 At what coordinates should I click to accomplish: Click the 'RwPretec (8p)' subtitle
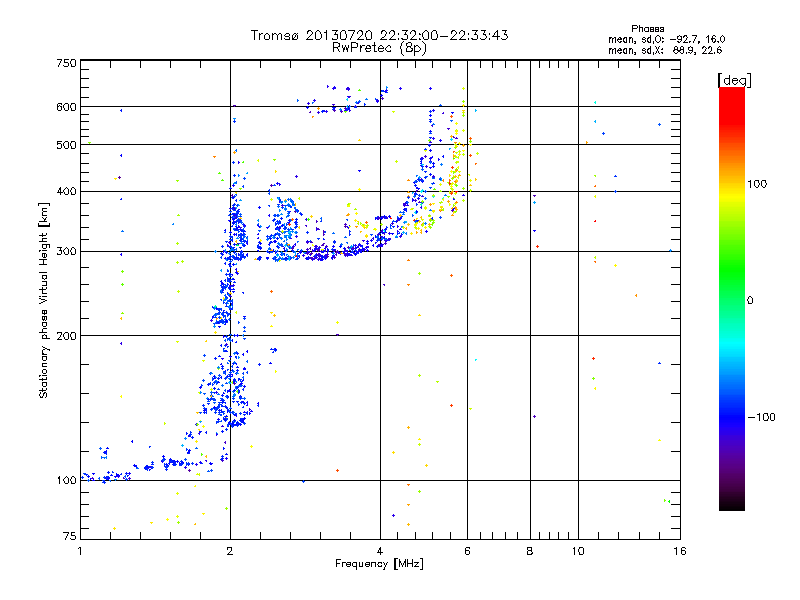click(379, 48)
